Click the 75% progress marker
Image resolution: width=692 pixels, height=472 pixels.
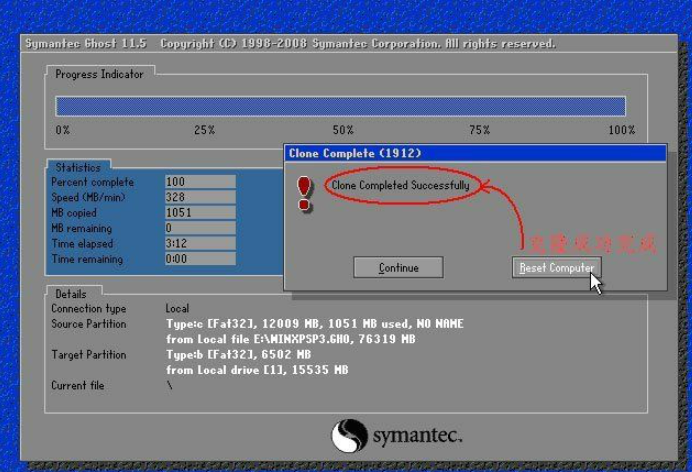479,130
